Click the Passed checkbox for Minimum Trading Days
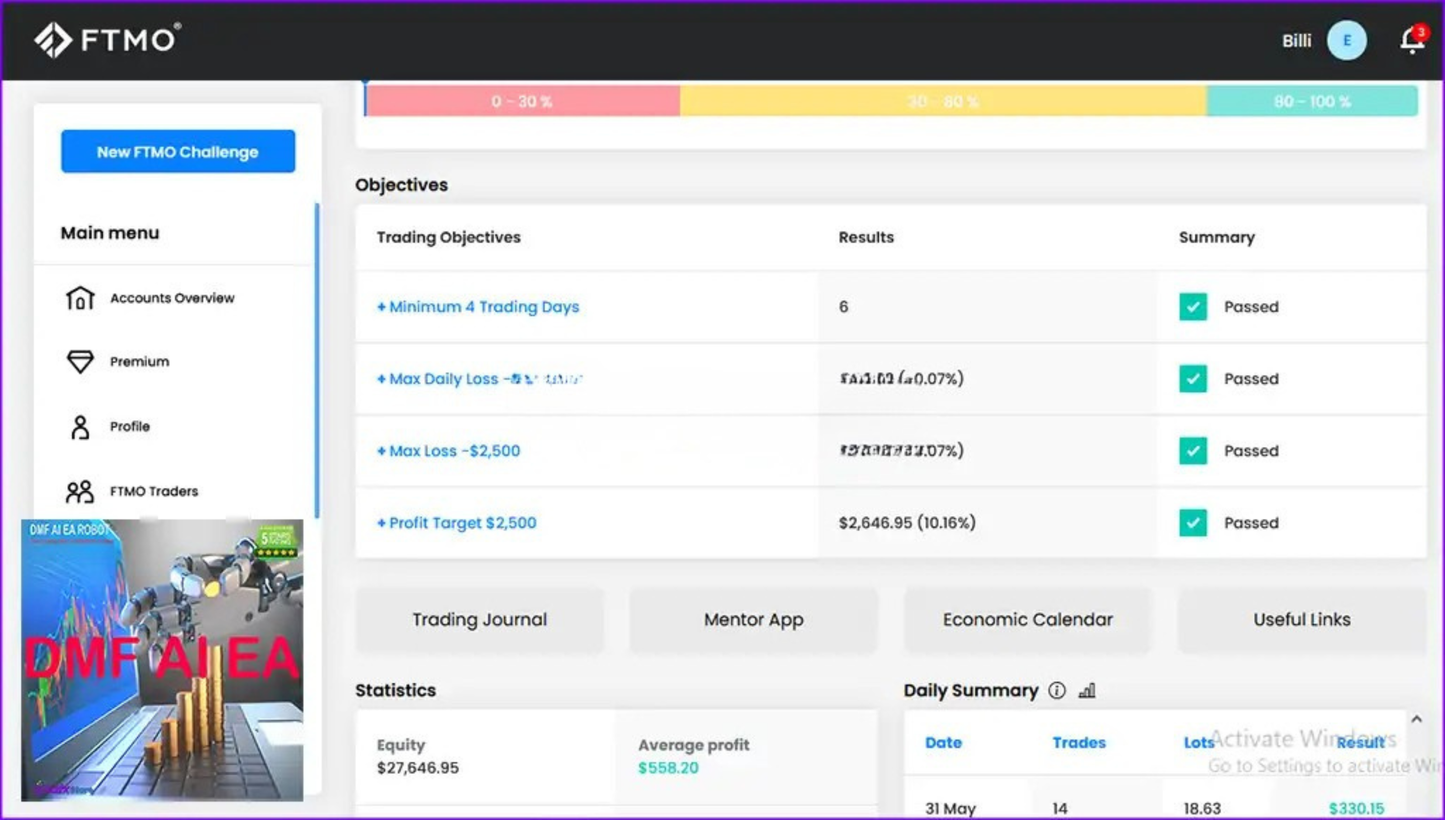The height and width of the screenshot is (820, 1445). tap(1193, 307)
